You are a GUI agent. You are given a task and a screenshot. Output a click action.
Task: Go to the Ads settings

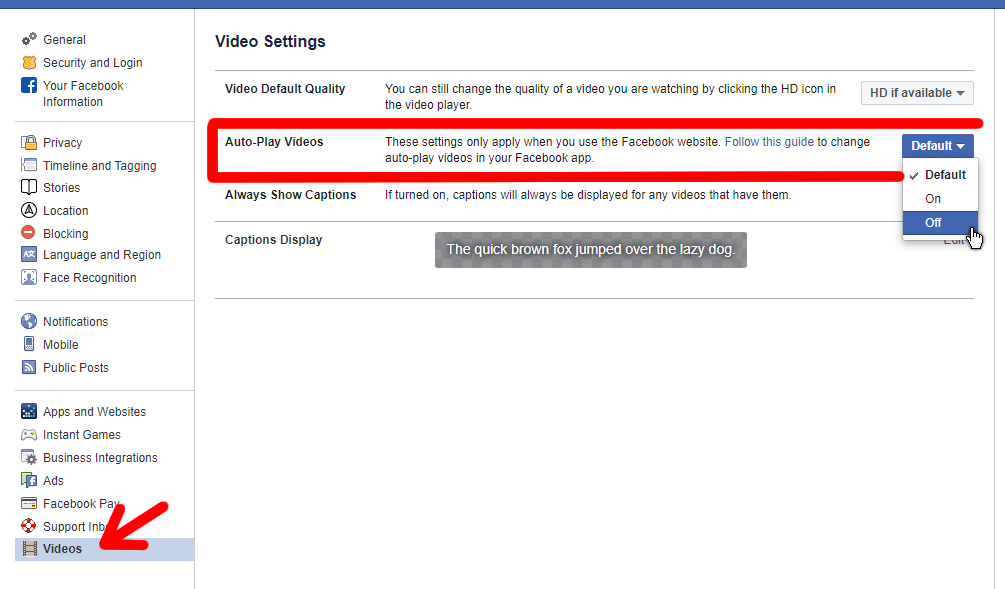(53, 481)
